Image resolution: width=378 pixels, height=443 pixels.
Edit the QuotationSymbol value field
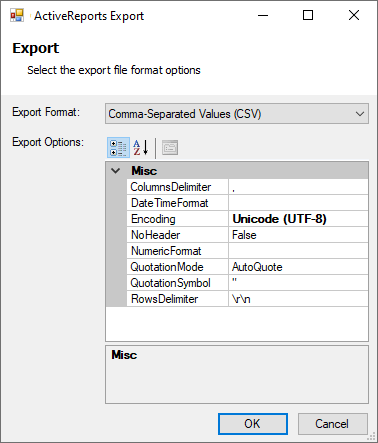298,283
